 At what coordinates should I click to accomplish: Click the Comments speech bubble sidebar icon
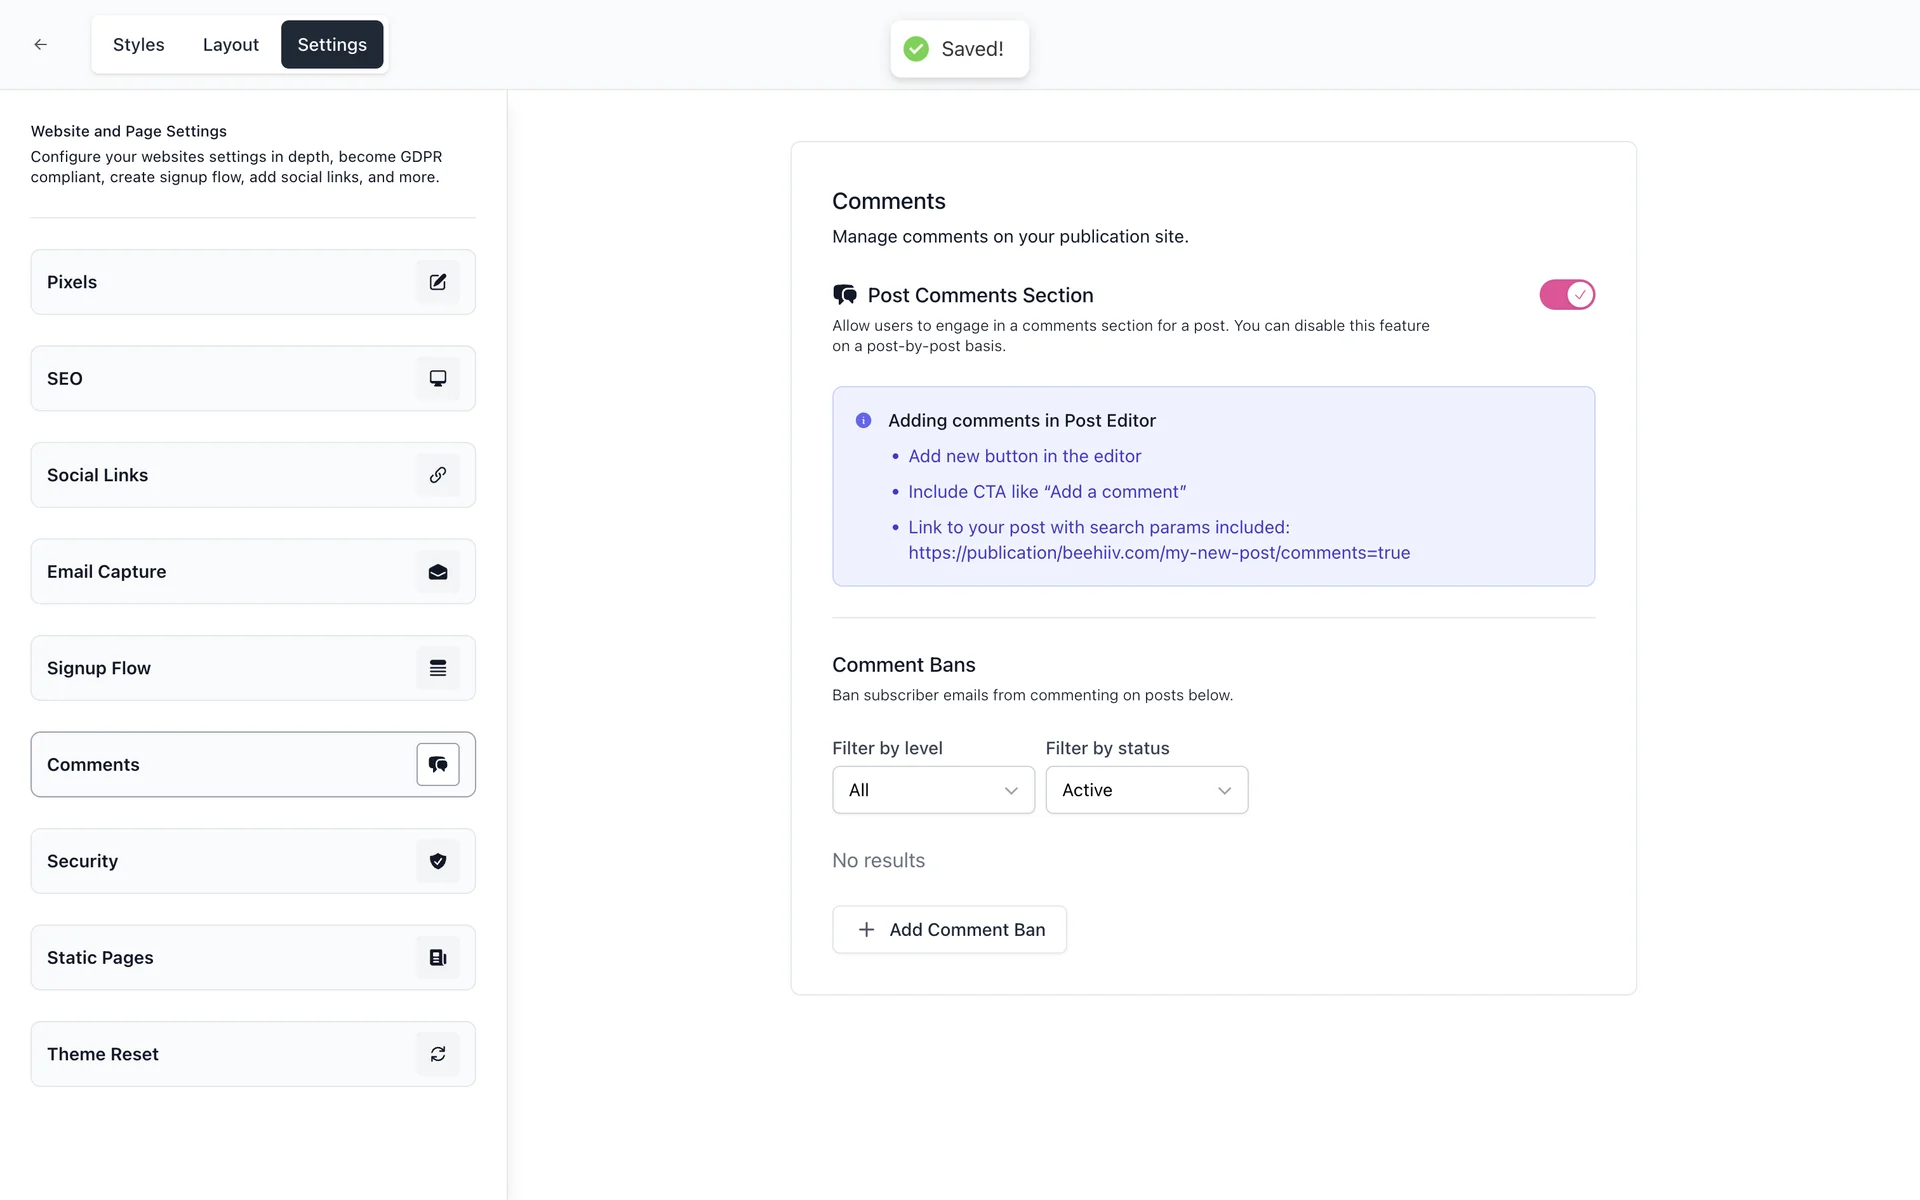(x=437, y=765)
